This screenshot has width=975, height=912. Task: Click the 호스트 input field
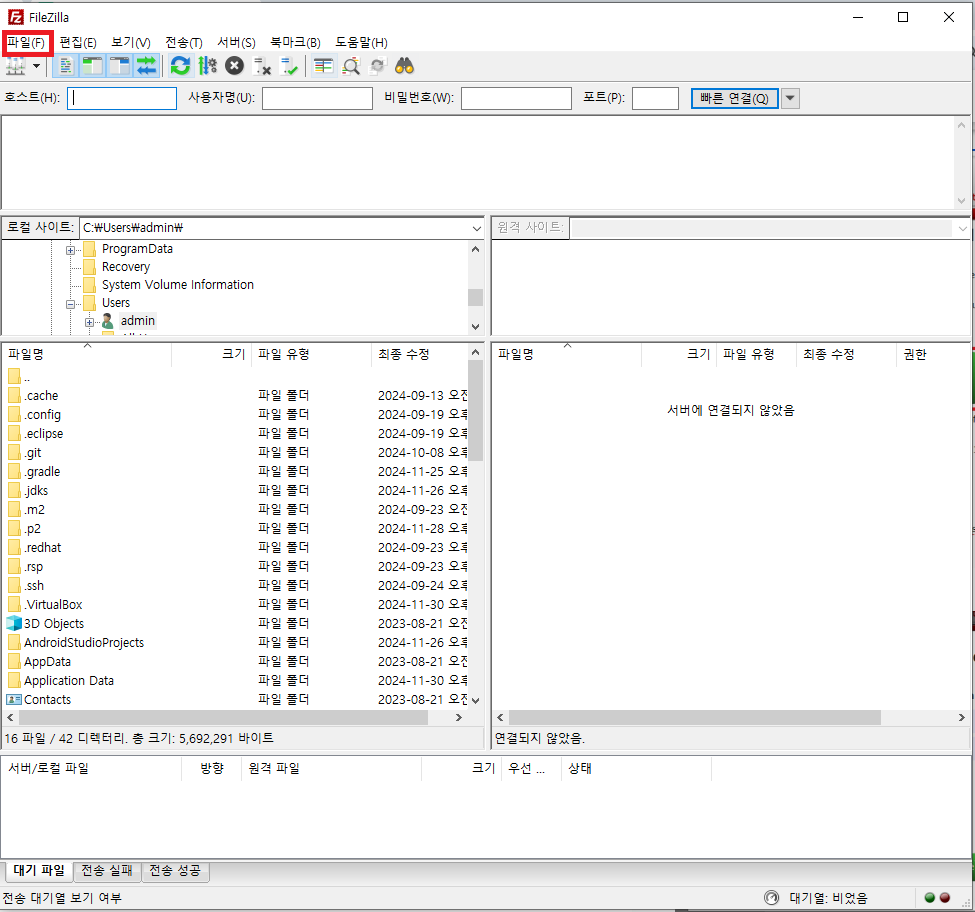tap(122, 98)
